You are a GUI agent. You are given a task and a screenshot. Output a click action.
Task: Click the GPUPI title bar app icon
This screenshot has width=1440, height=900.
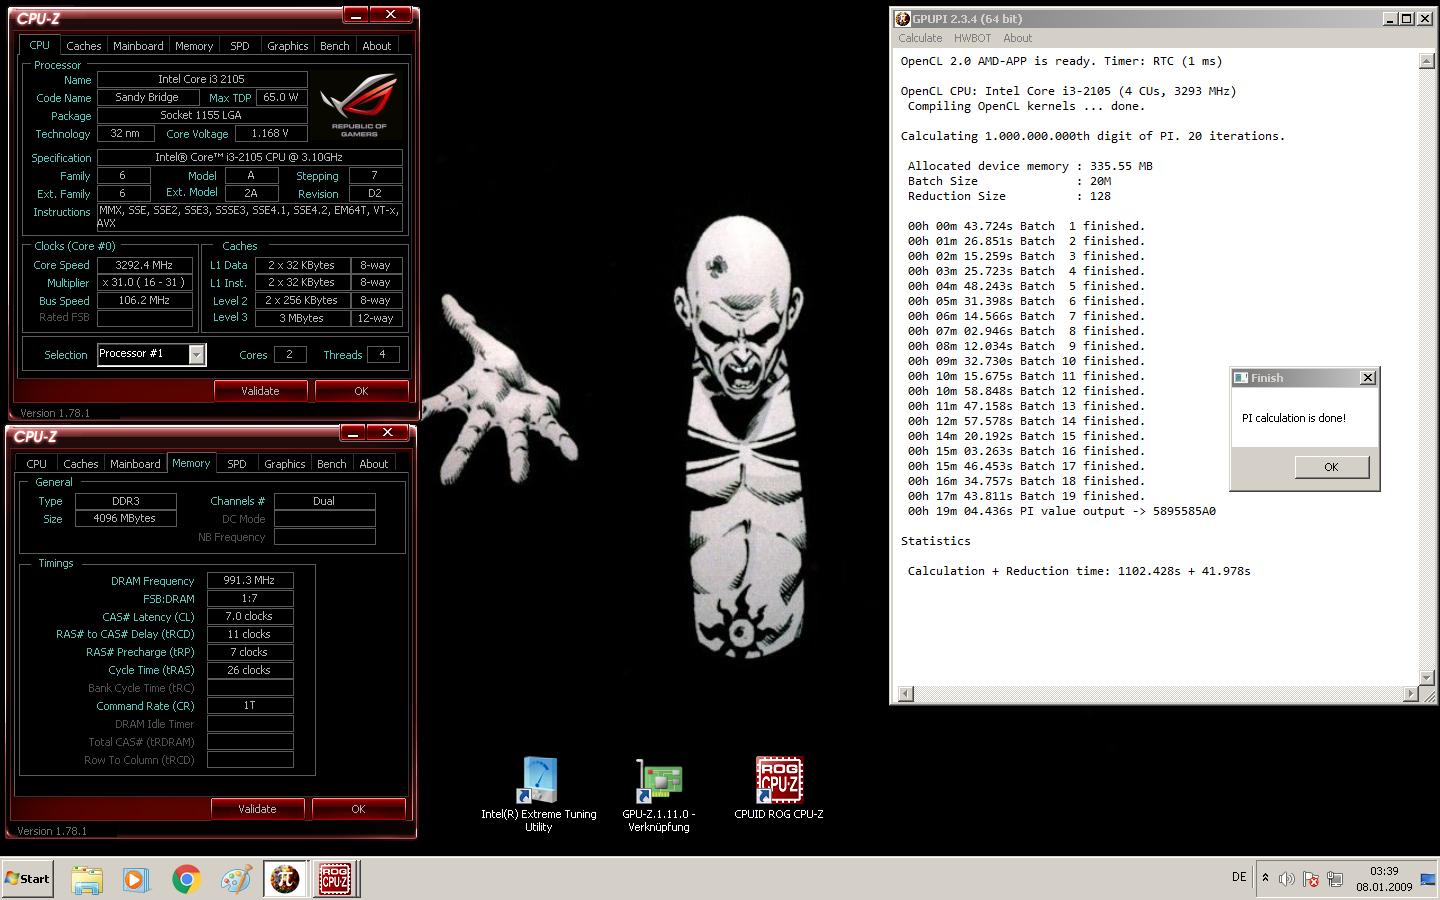pos(902,19)
